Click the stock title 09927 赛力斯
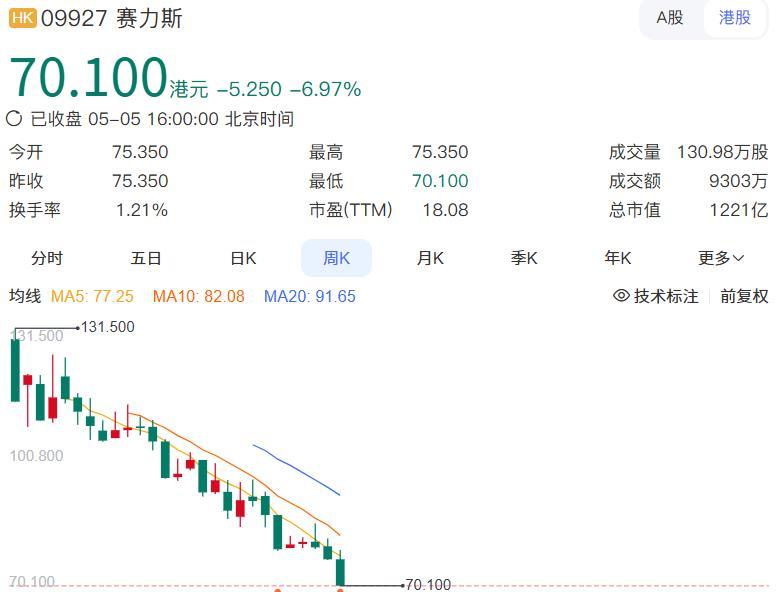Screen dimensions: 778x592 (112, 18)
